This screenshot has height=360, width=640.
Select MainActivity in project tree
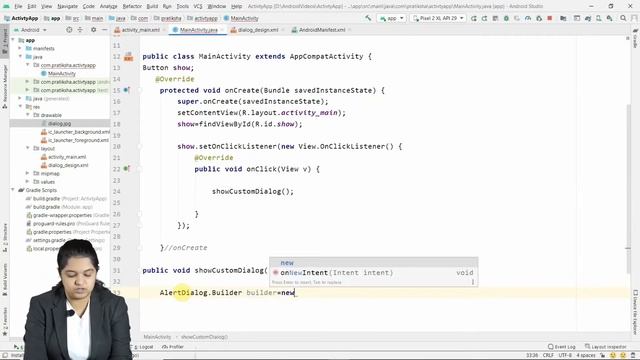[62, 73]
